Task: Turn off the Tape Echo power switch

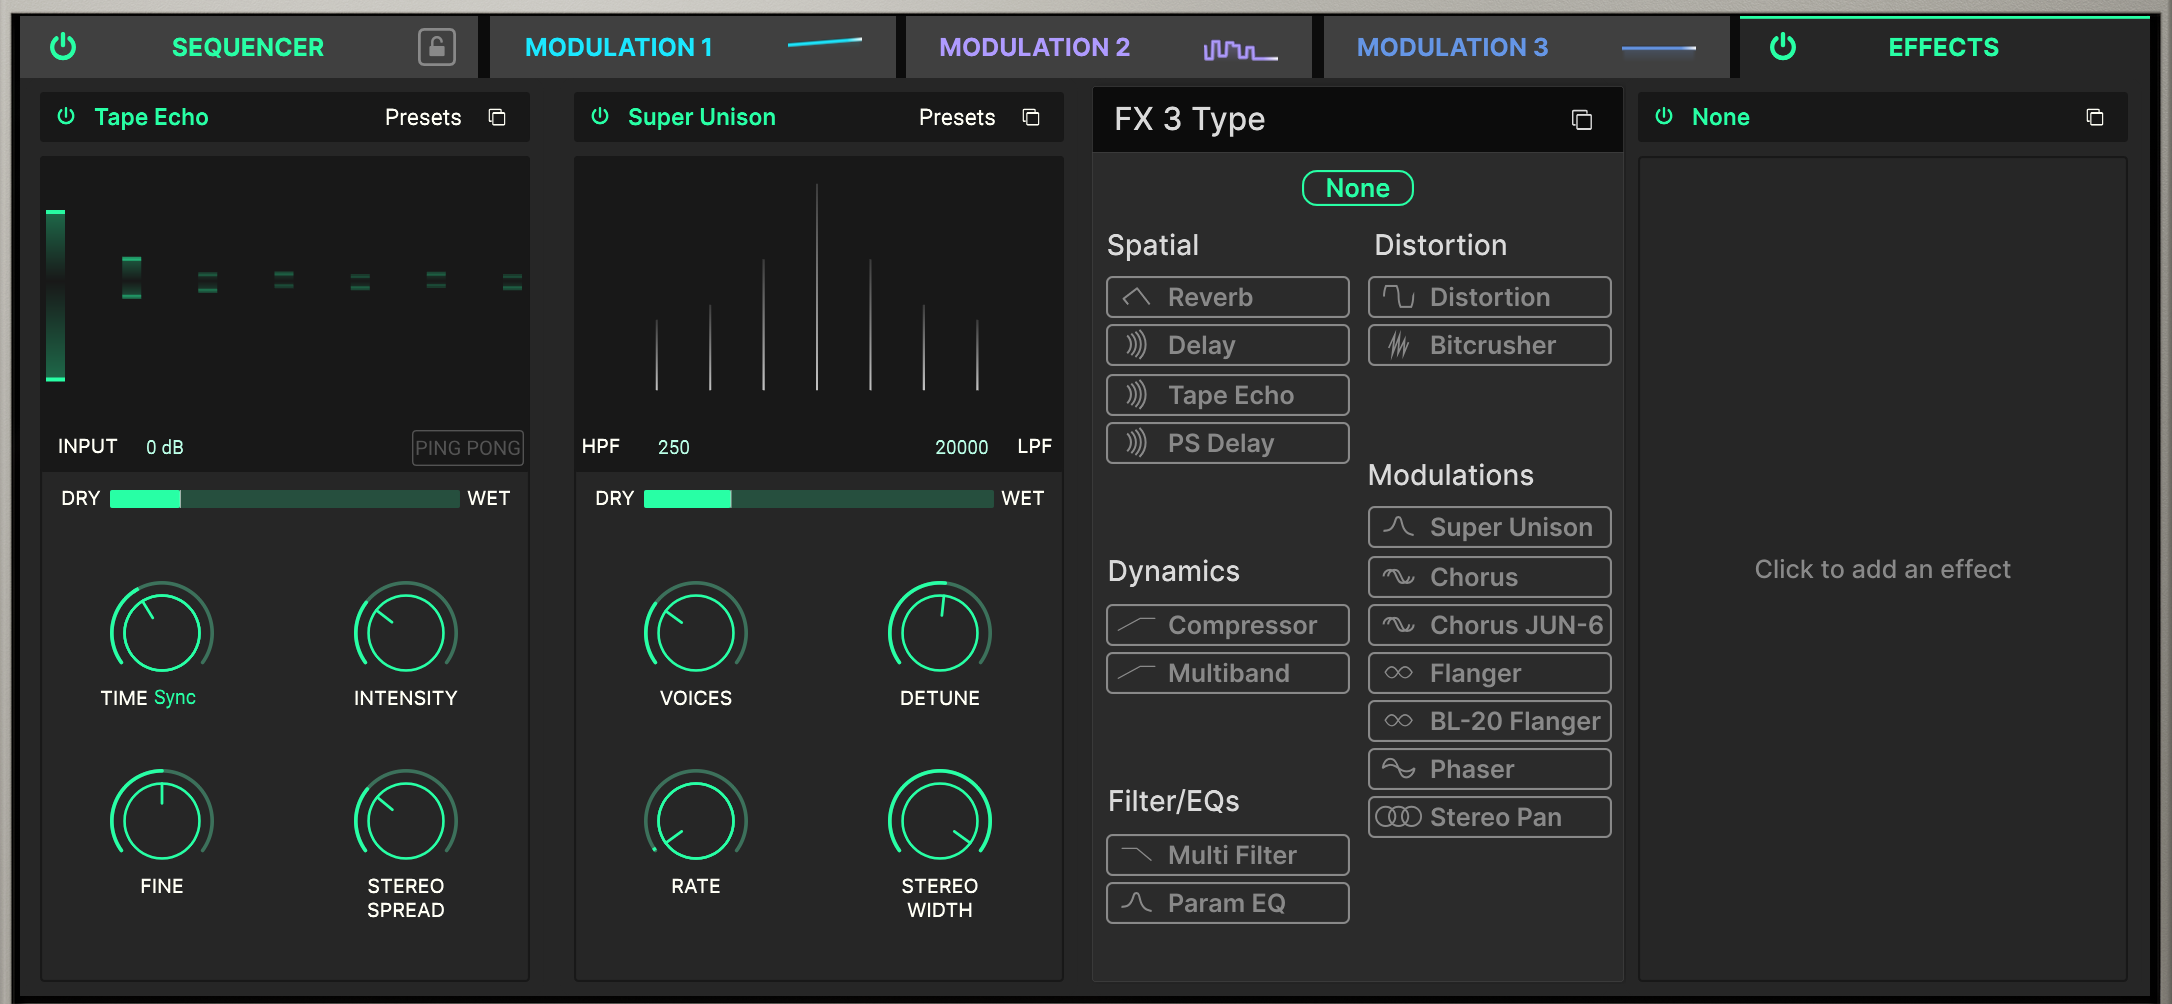Action: click(66, 117)
